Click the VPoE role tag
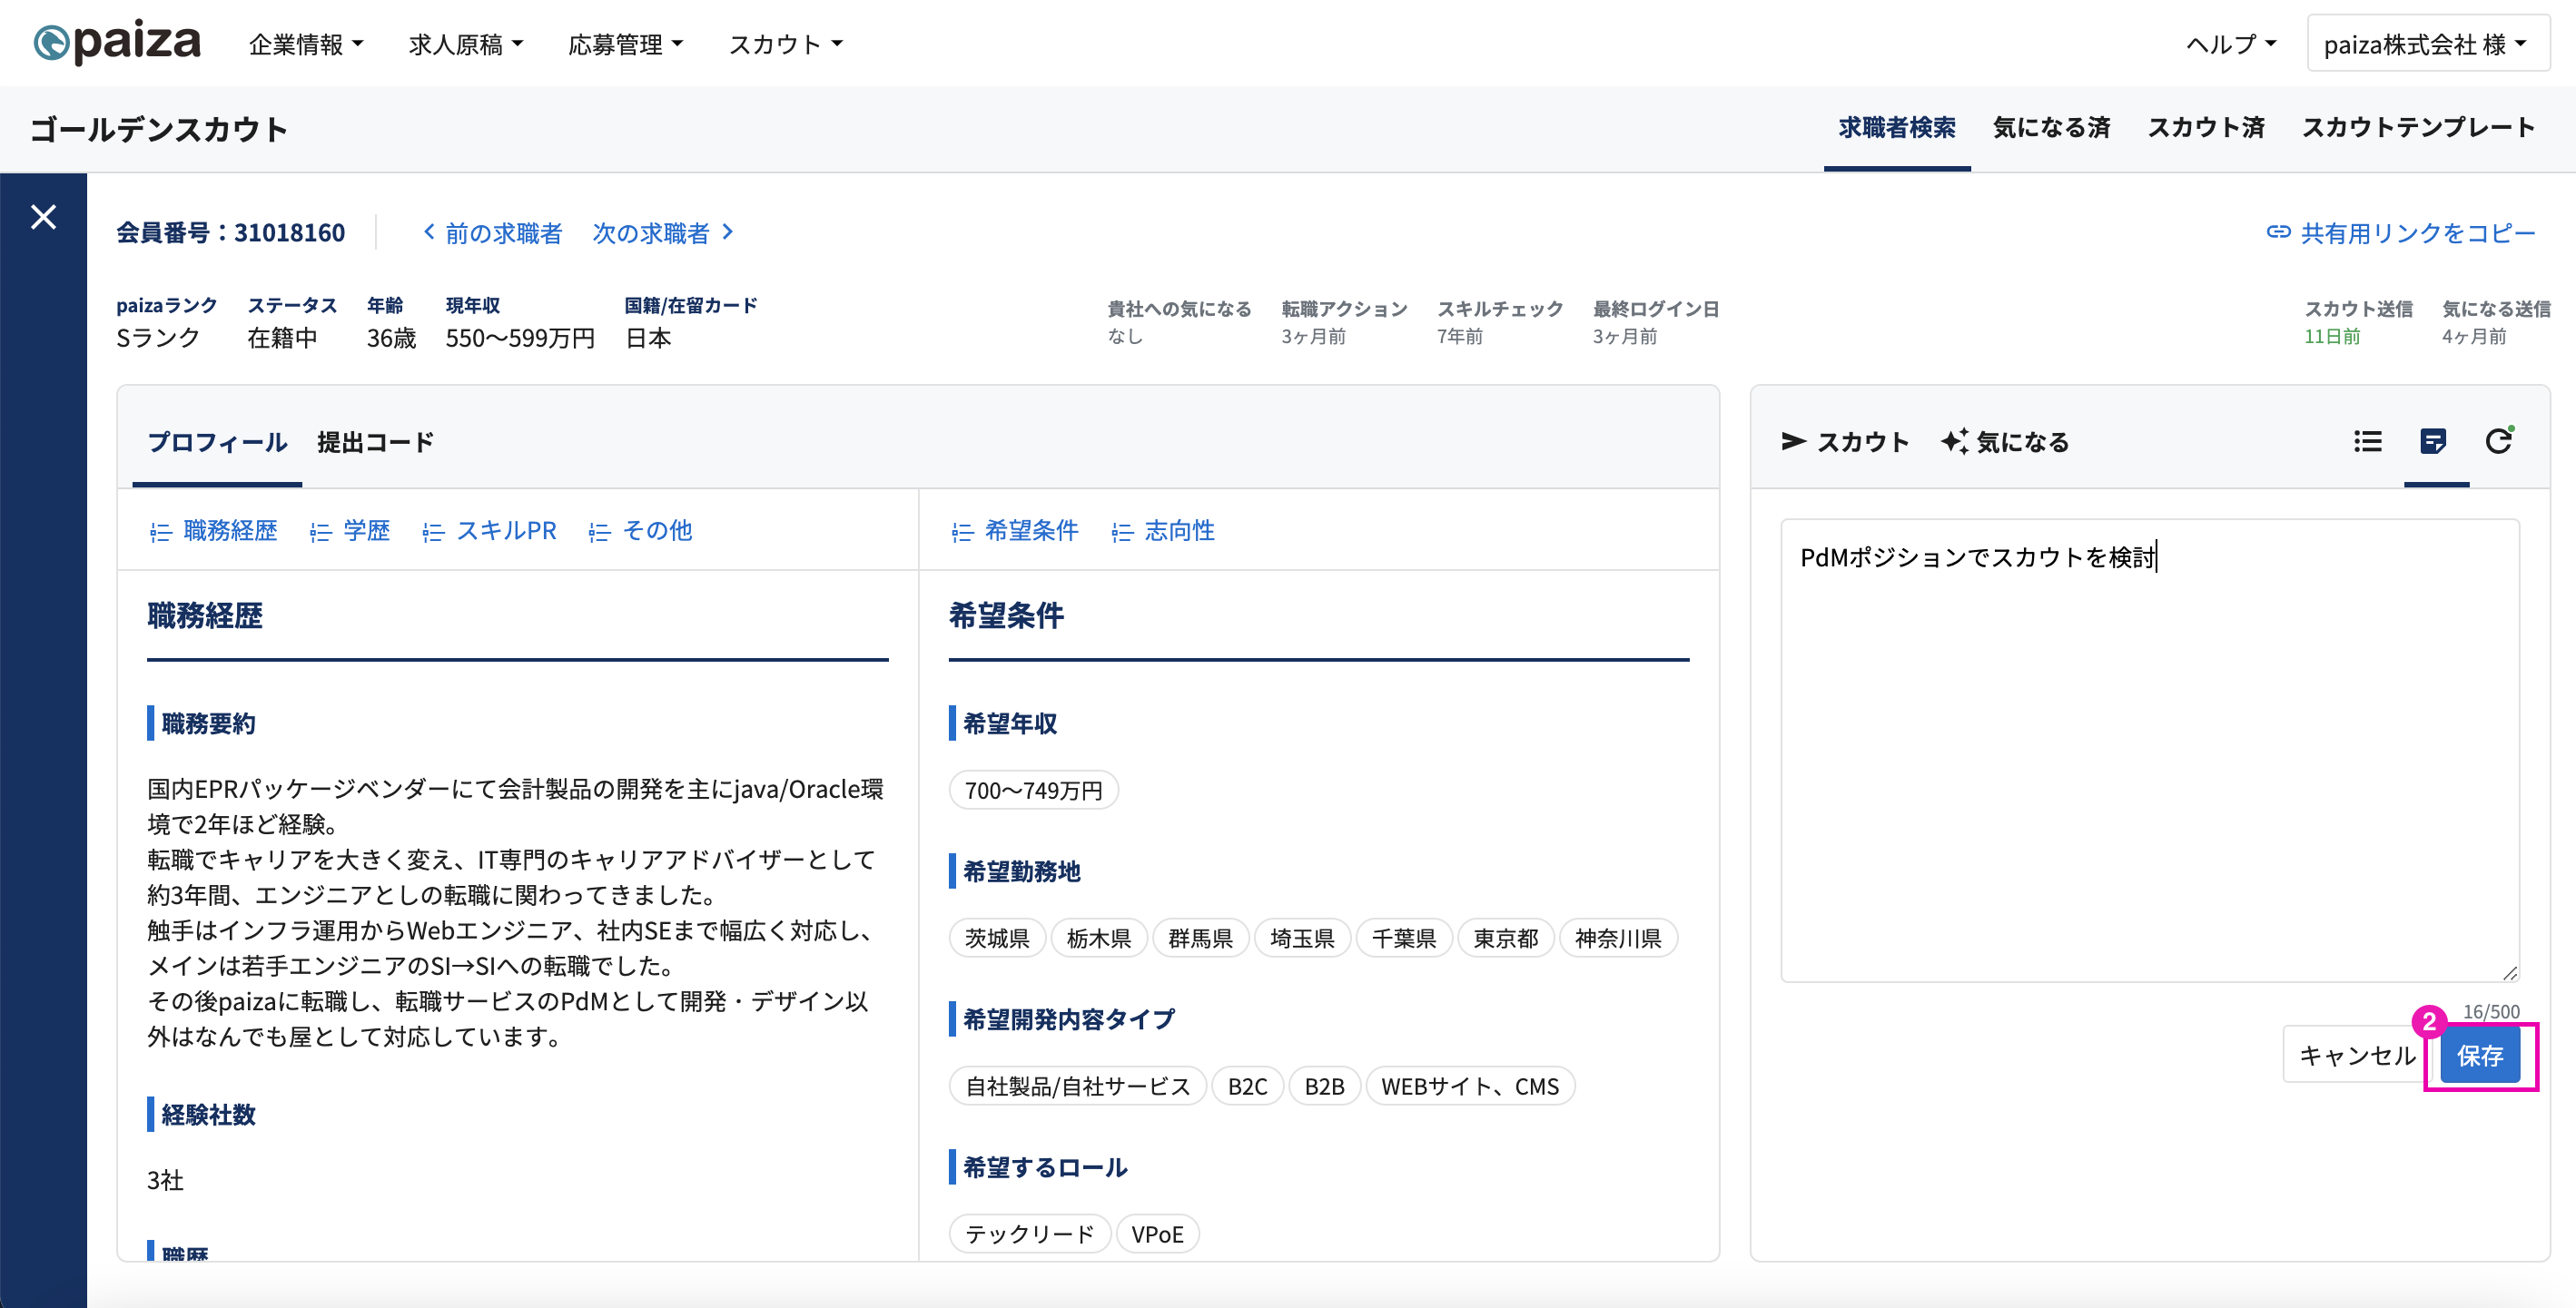 coord(1157,1234)
